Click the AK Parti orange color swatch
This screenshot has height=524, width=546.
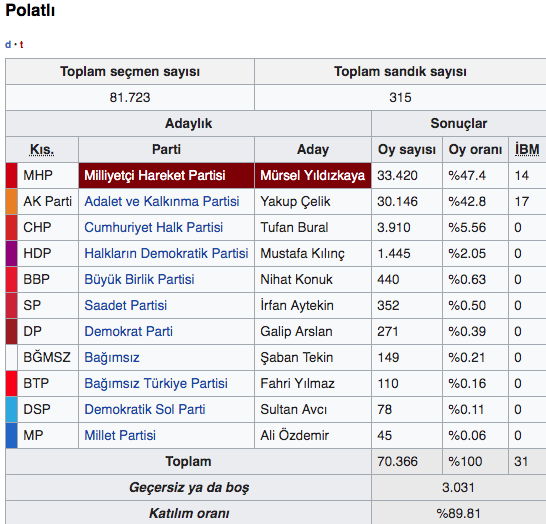(11, 202)
